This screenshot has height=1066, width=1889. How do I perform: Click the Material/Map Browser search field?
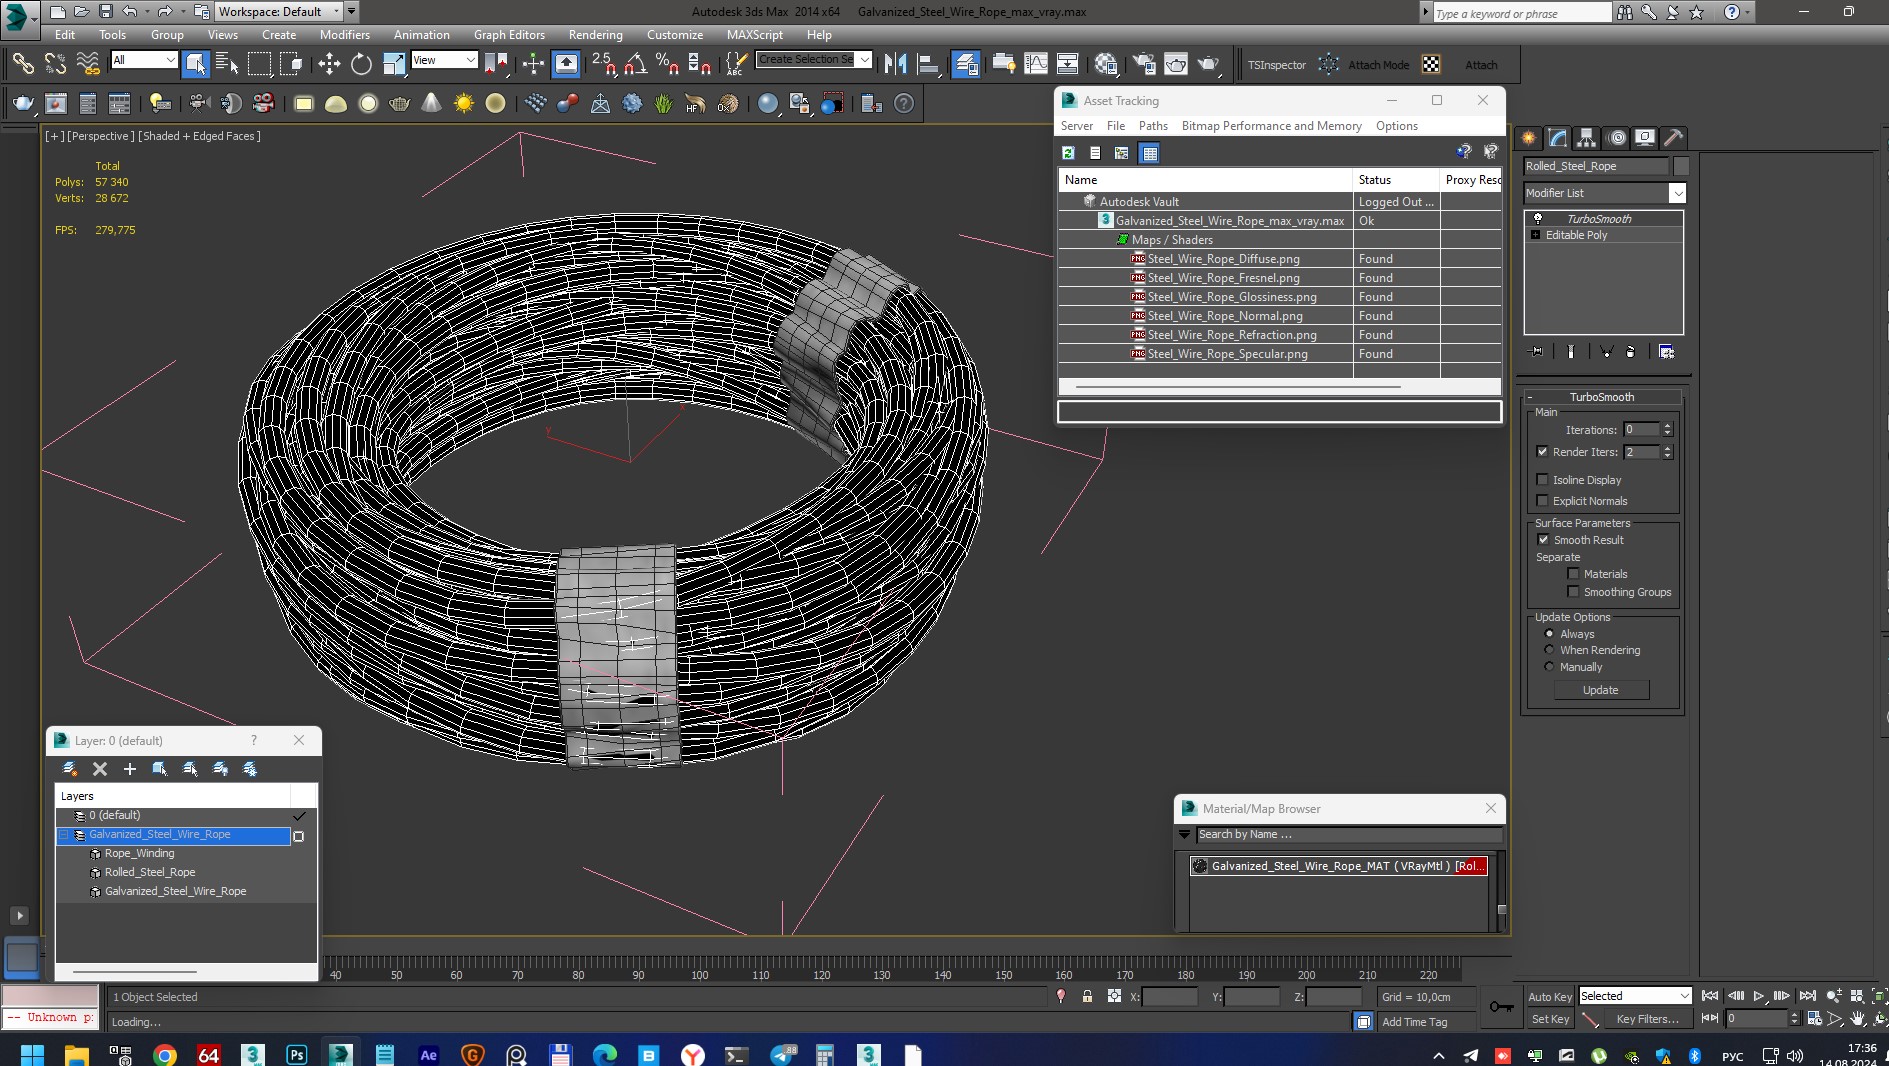click(1349, 835)
